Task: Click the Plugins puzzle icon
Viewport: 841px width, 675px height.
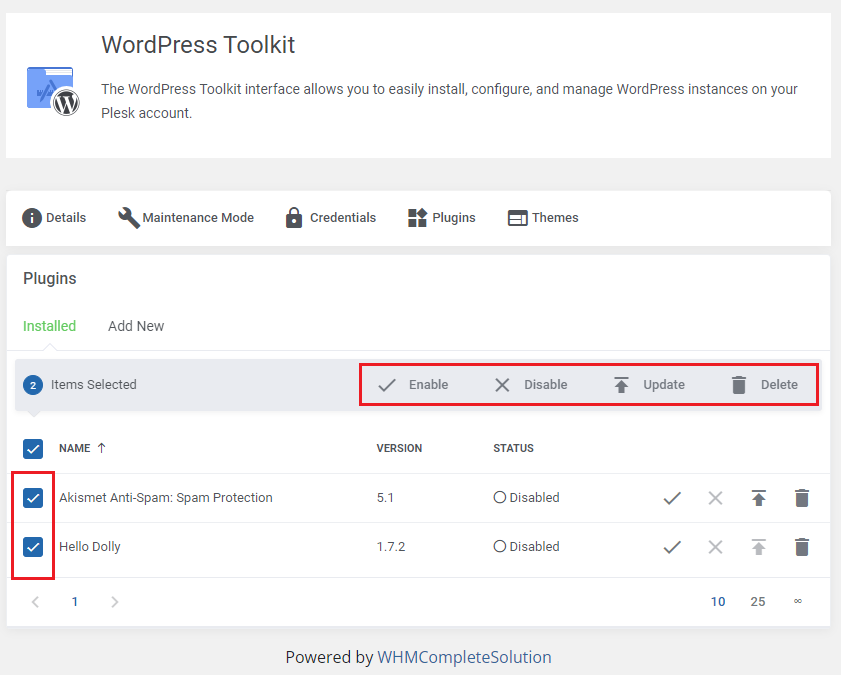Action: pyautogui.click(x=417, y=218)
